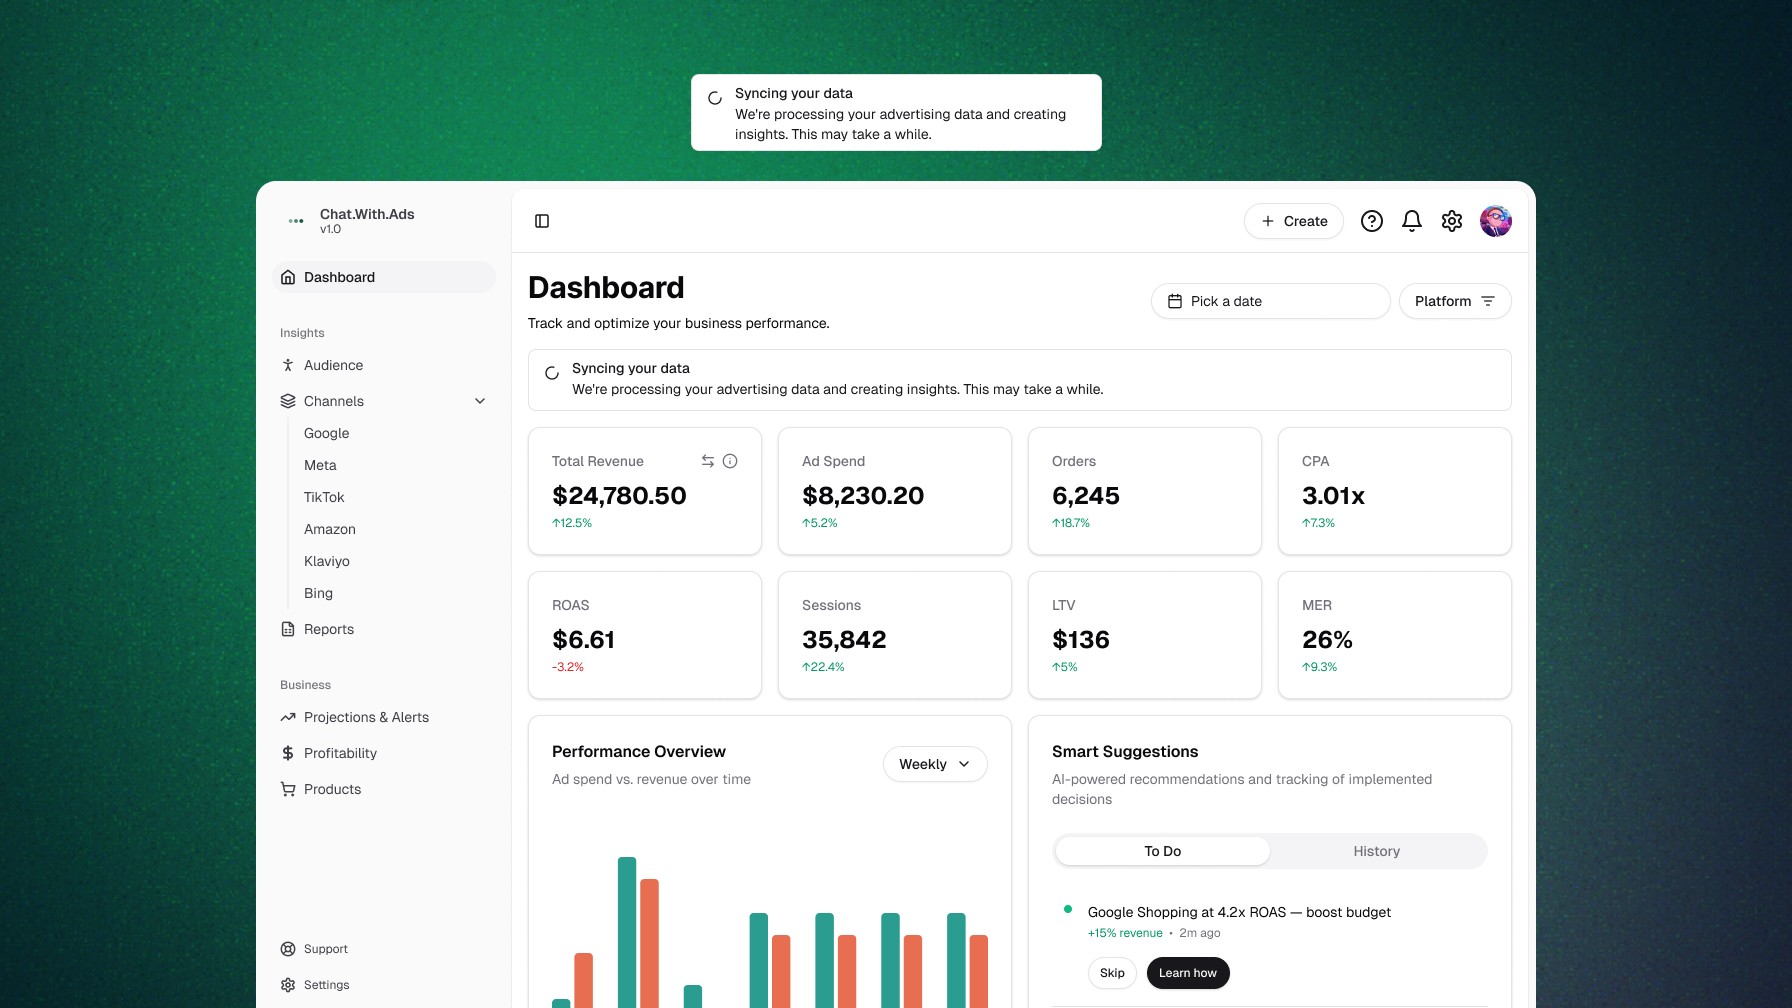Click the Sessions value 35,842

click(x=844, y=640)
